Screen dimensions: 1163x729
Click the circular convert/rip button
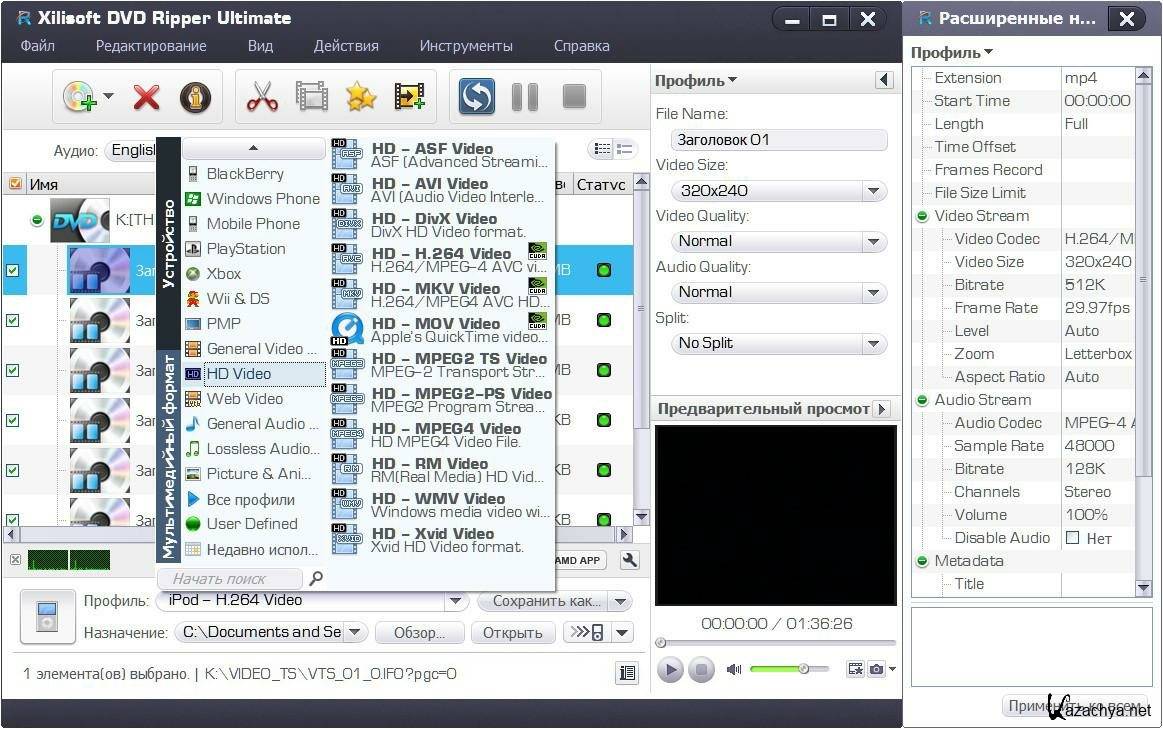click(477, 97)
